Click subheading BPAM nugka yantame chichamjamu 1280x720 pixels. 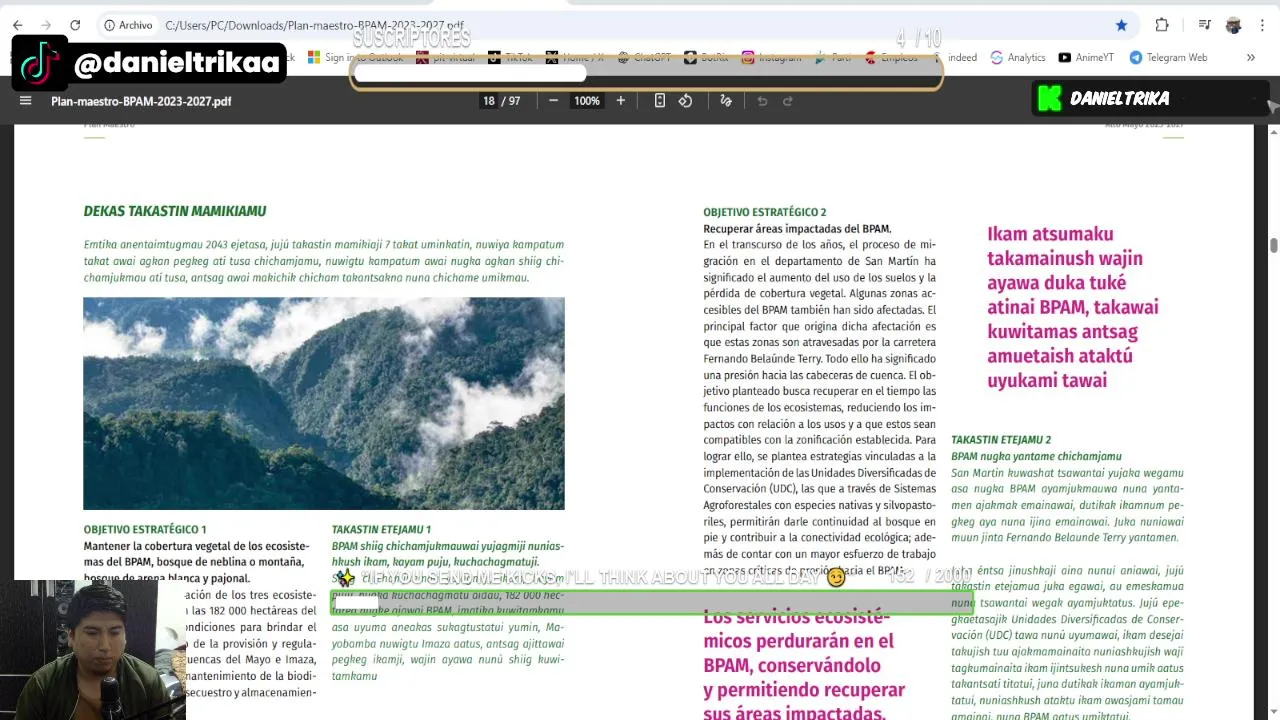click(1036, 456)
